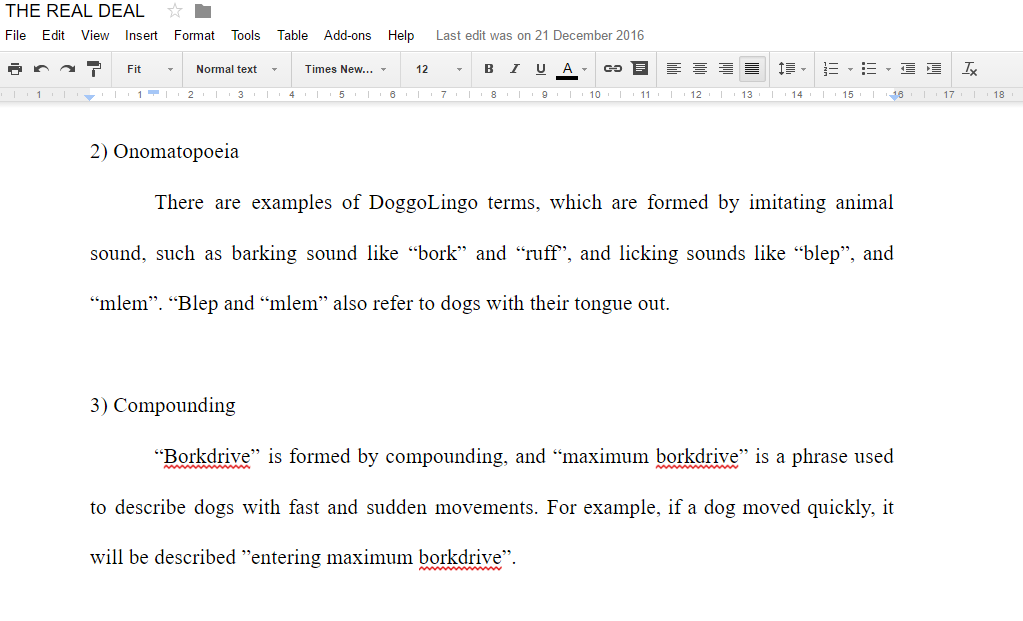
Task: Open the Add-ons menu
Action: [347, 35]
